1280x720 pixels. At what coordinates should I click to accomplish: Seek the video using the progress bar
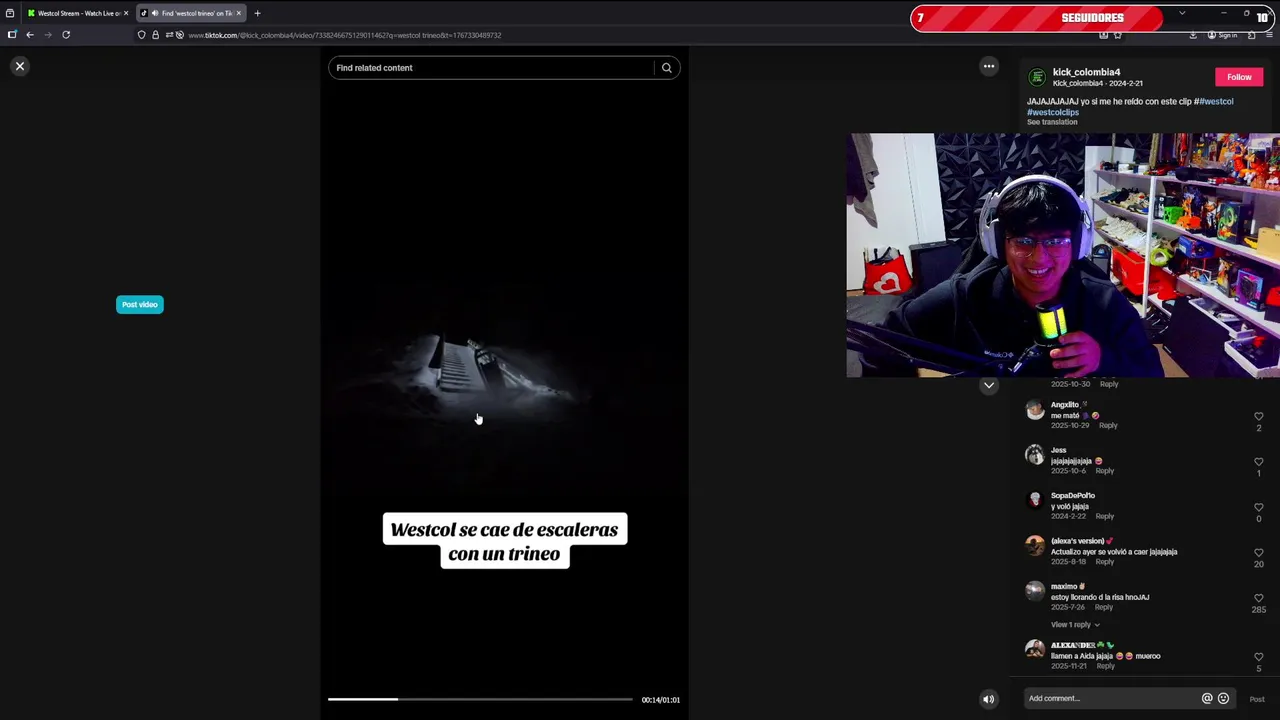click(480, 699)
